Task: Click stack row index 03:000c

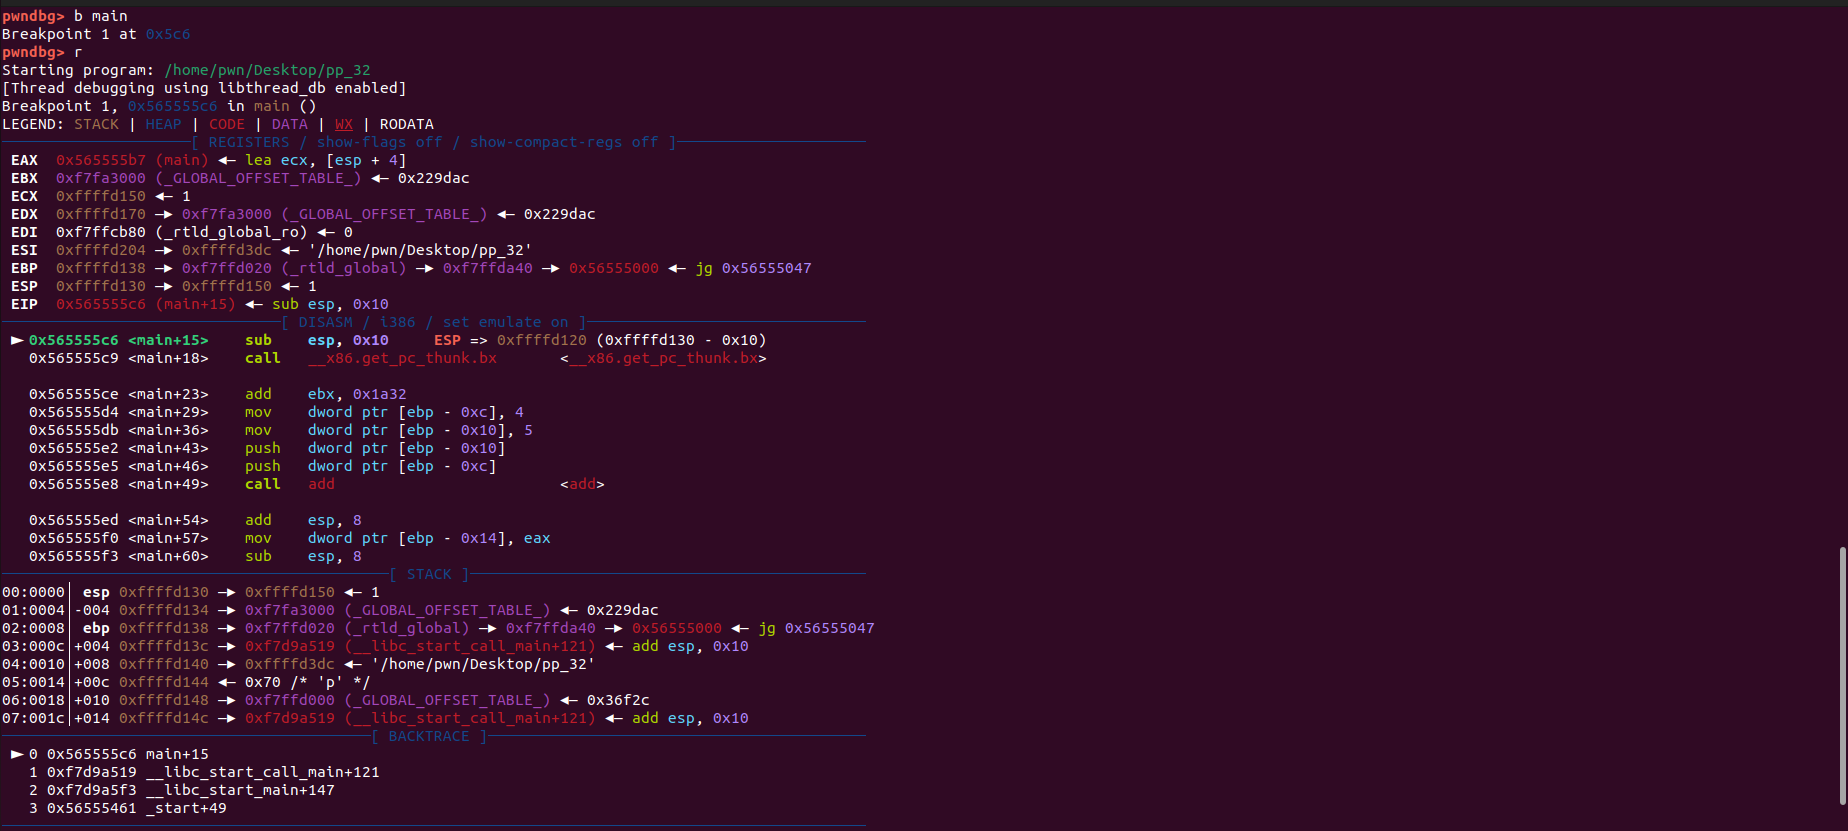Action: 33,646
